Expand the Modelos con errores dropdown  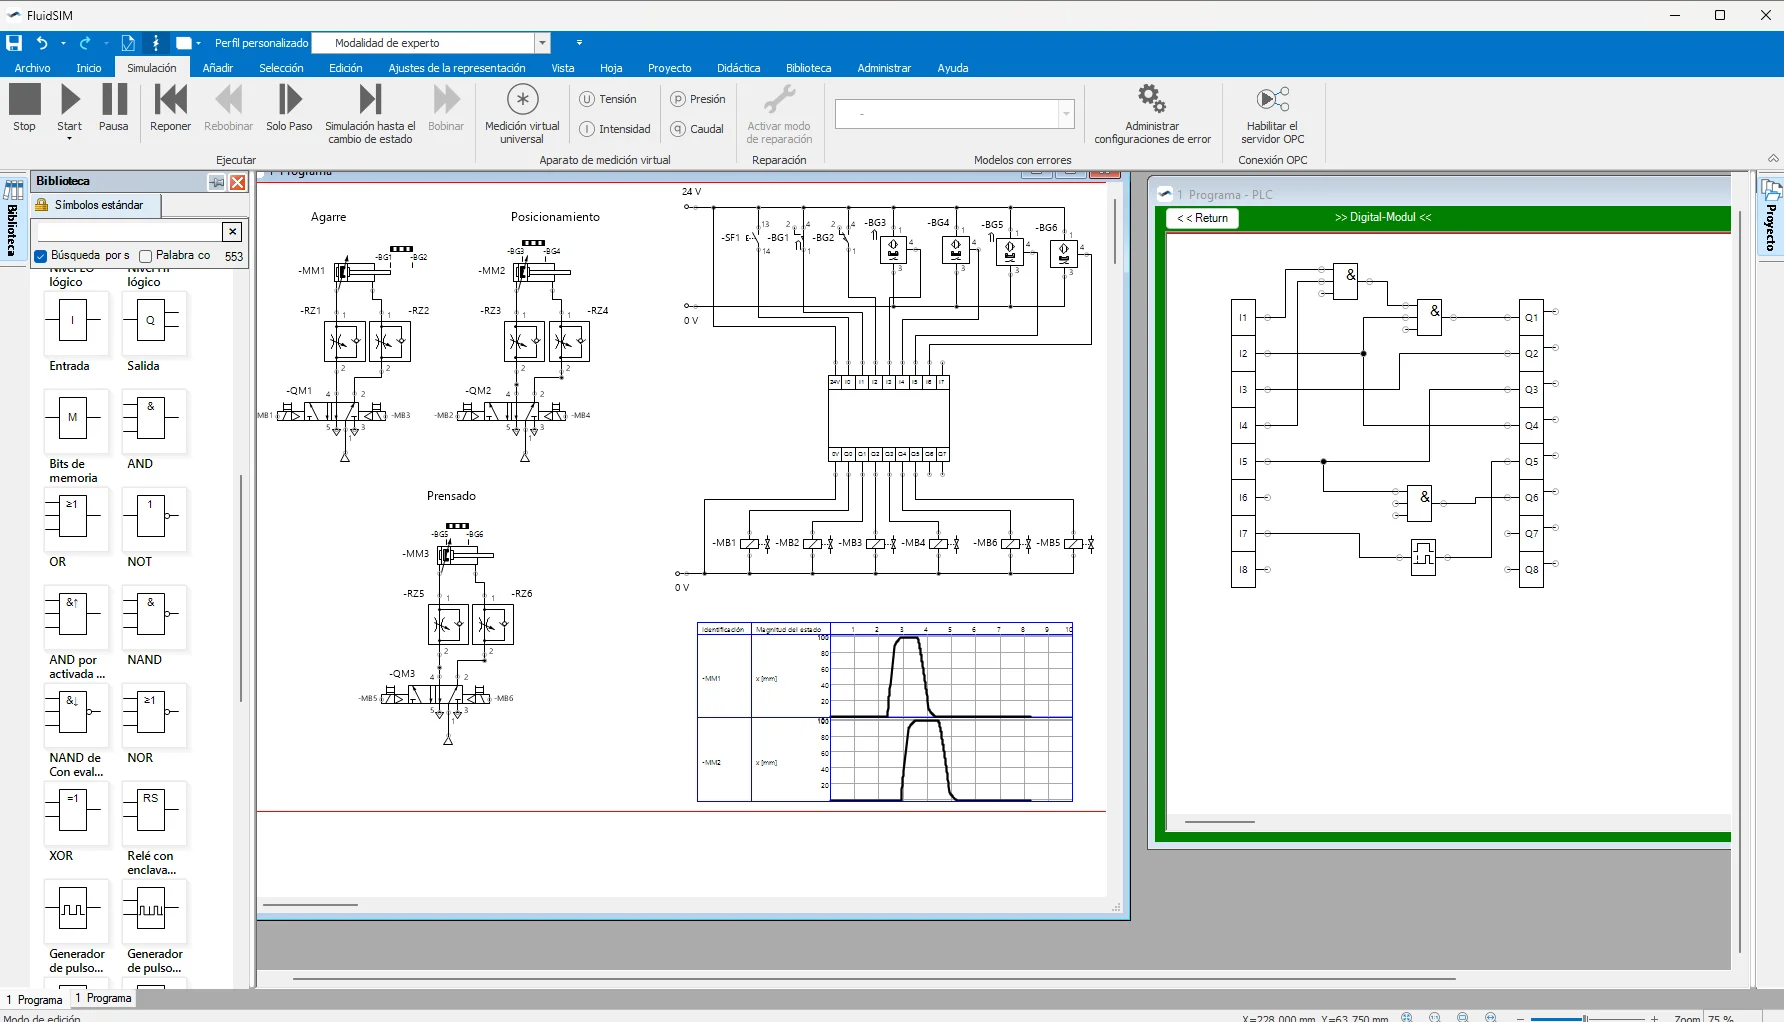coord(1066,113)
